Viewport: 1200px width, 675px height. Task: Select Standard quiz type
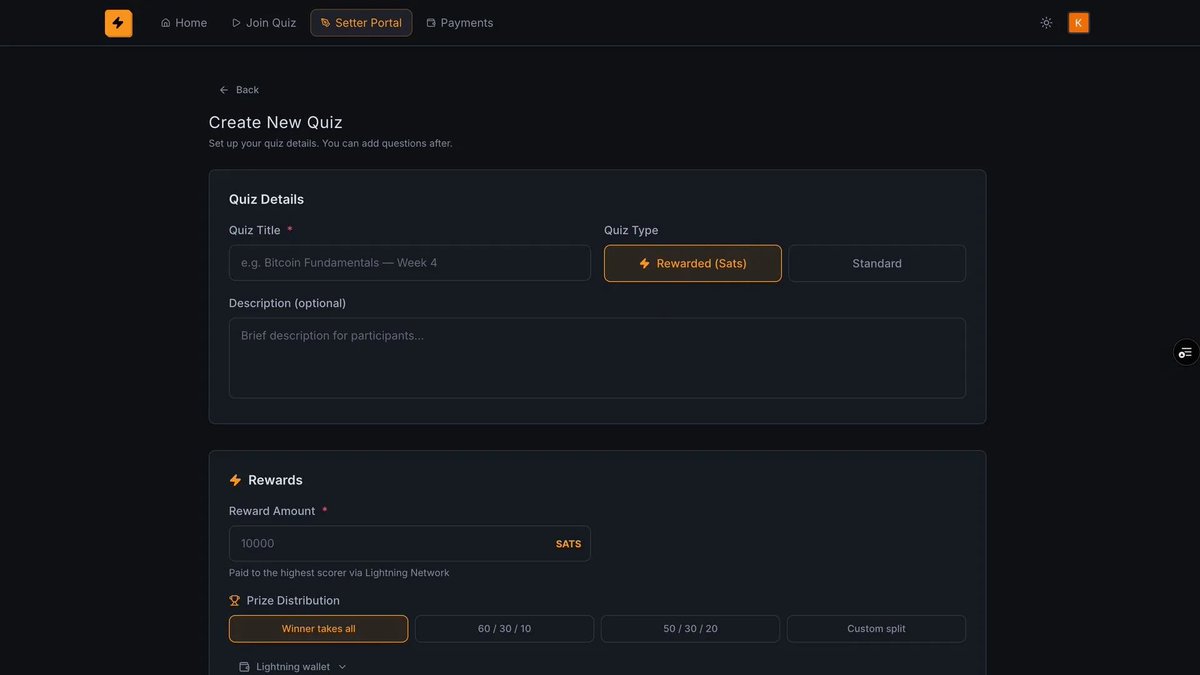877,264
